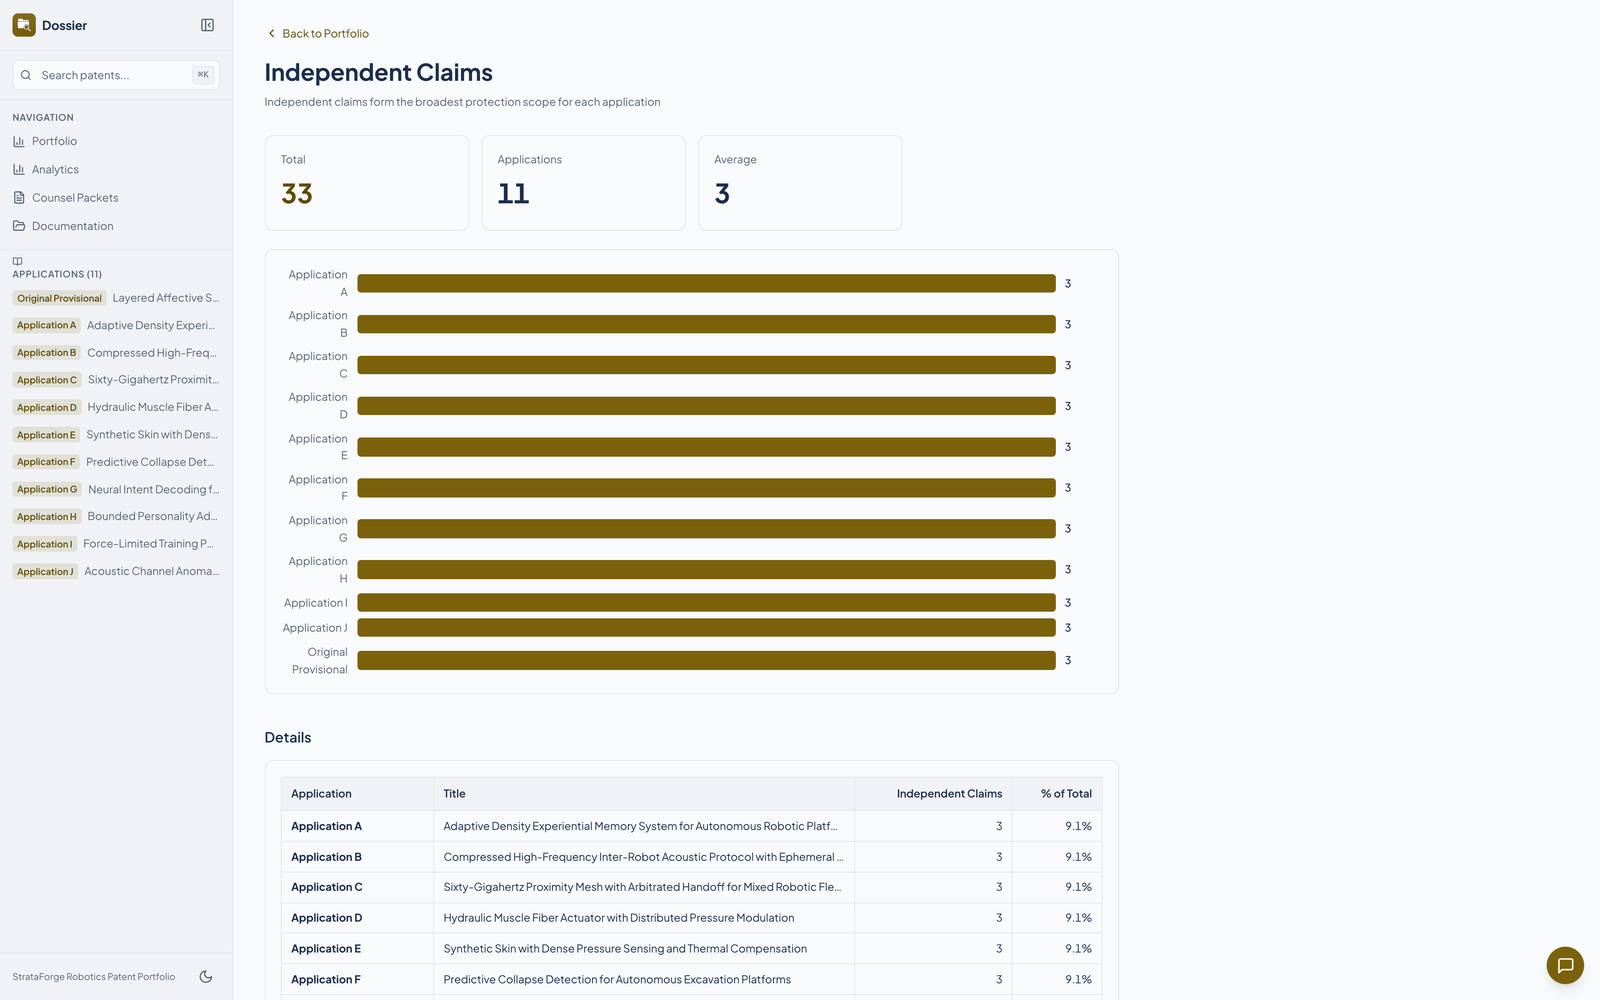Select Application I Force-Limited sidebar item
Viewport: 1600px width, 1000px height.
point(116,544)
